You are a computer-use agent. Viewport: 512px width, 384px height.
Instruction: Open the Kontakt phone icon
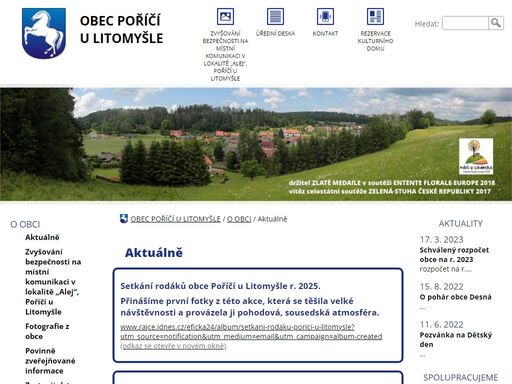point(325,16)
